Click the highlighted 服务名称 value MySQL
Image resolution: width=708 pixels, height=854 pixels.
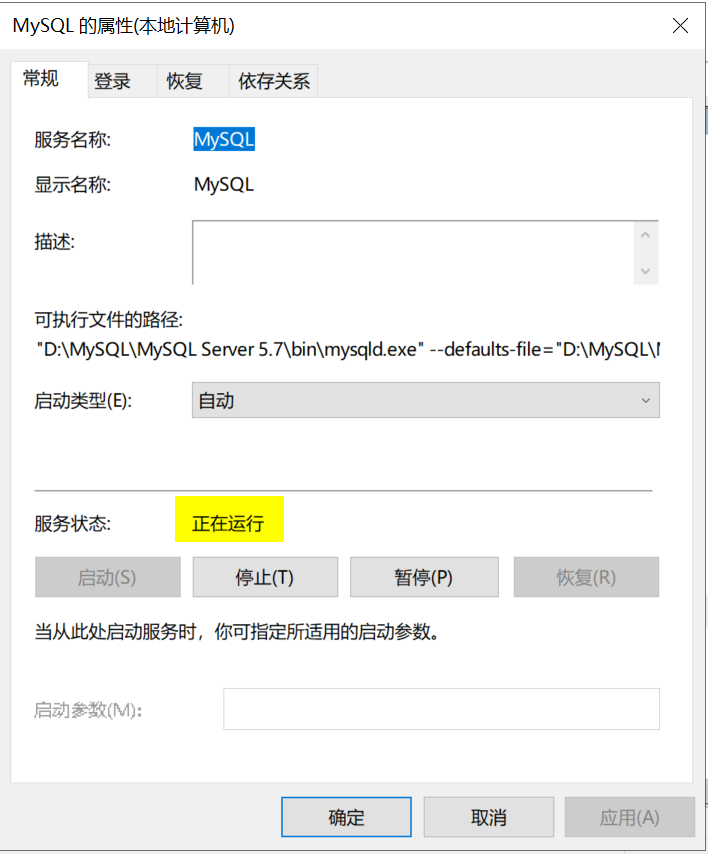pos(224,140)
